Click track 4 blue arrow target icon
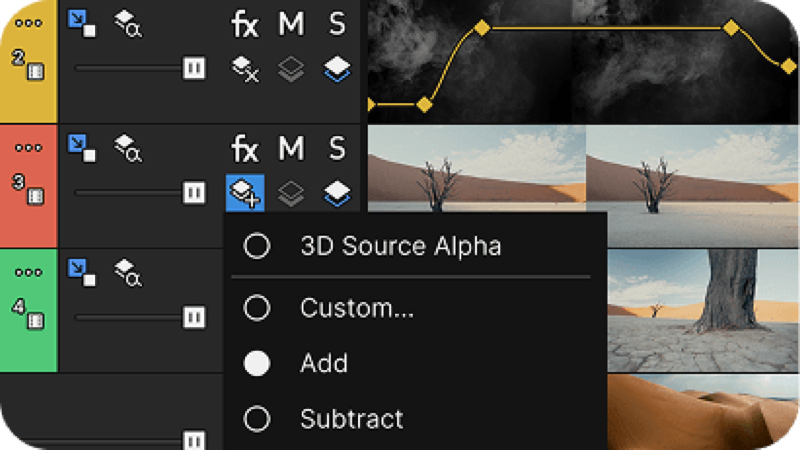The width and height of the screenshot is (800, 450). [x=82, y=272]
